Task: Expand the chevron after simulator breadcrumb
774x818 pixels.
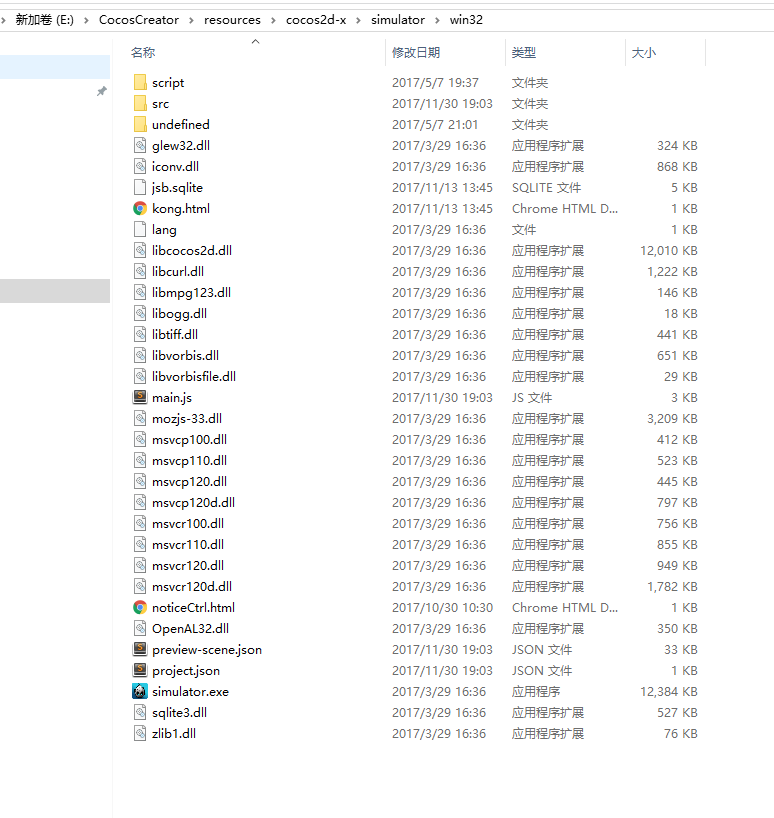Action: click(438, 20)
